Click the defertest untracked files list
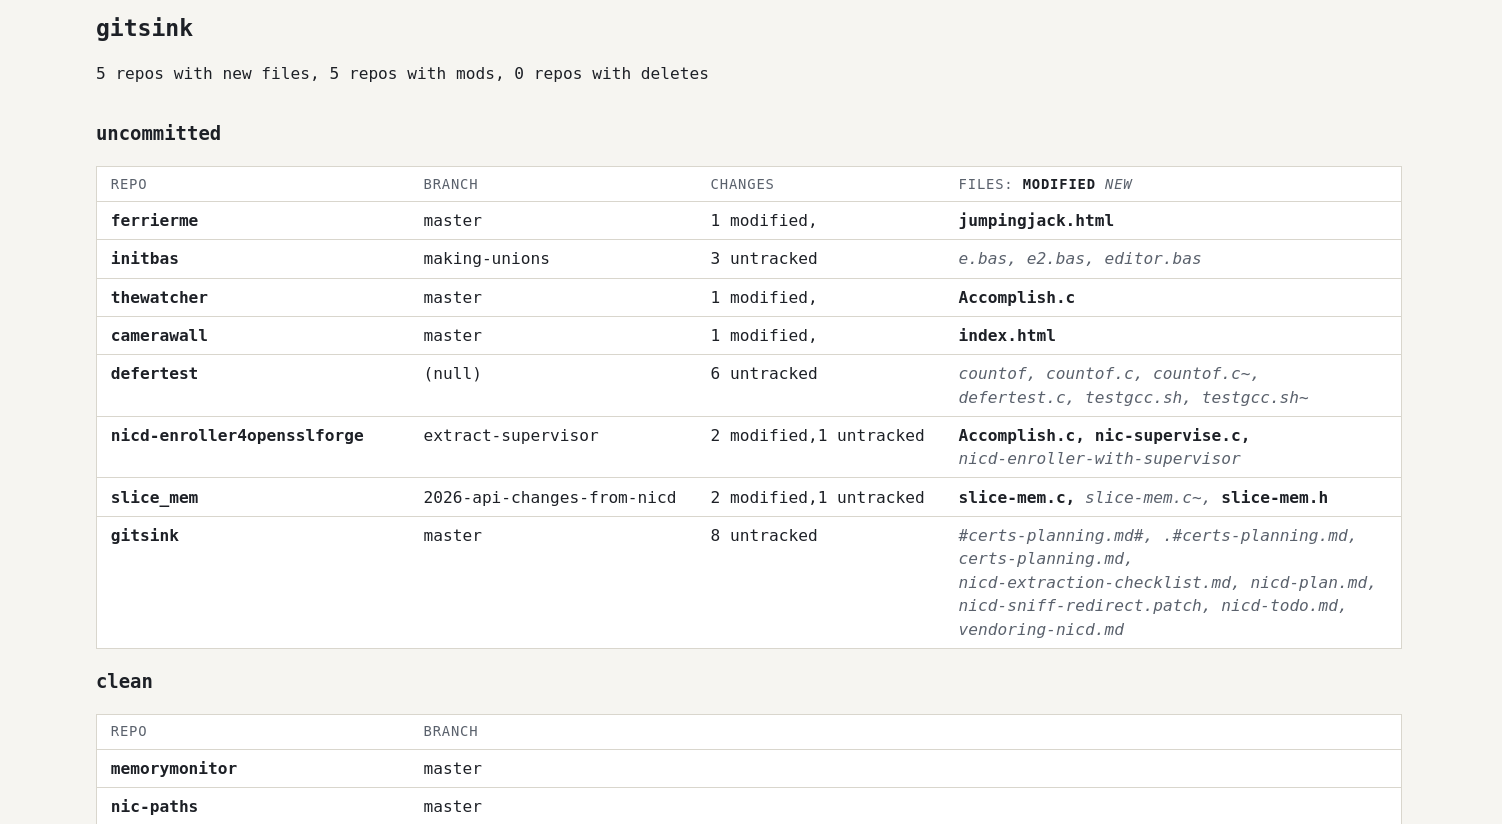 [x=1133, y=385]
